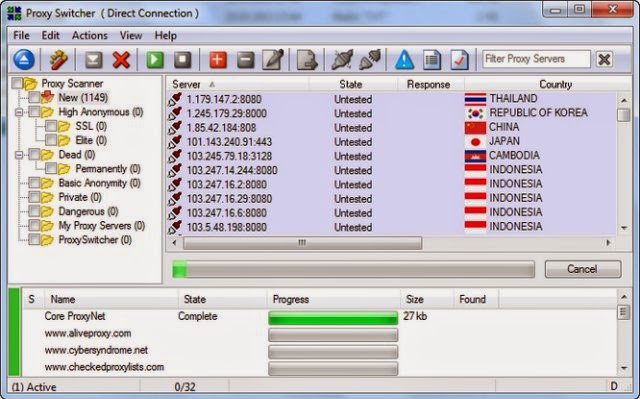Sort by the Server column header
Image resolution: width=640 pixels, height=399 pixels.
pos(238,84)
